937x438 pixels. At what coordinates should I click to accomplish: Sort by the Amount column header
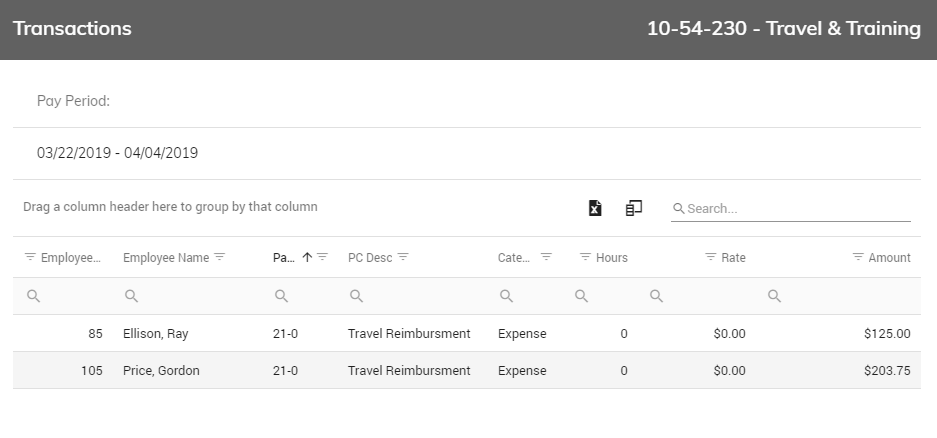(889, 258)
